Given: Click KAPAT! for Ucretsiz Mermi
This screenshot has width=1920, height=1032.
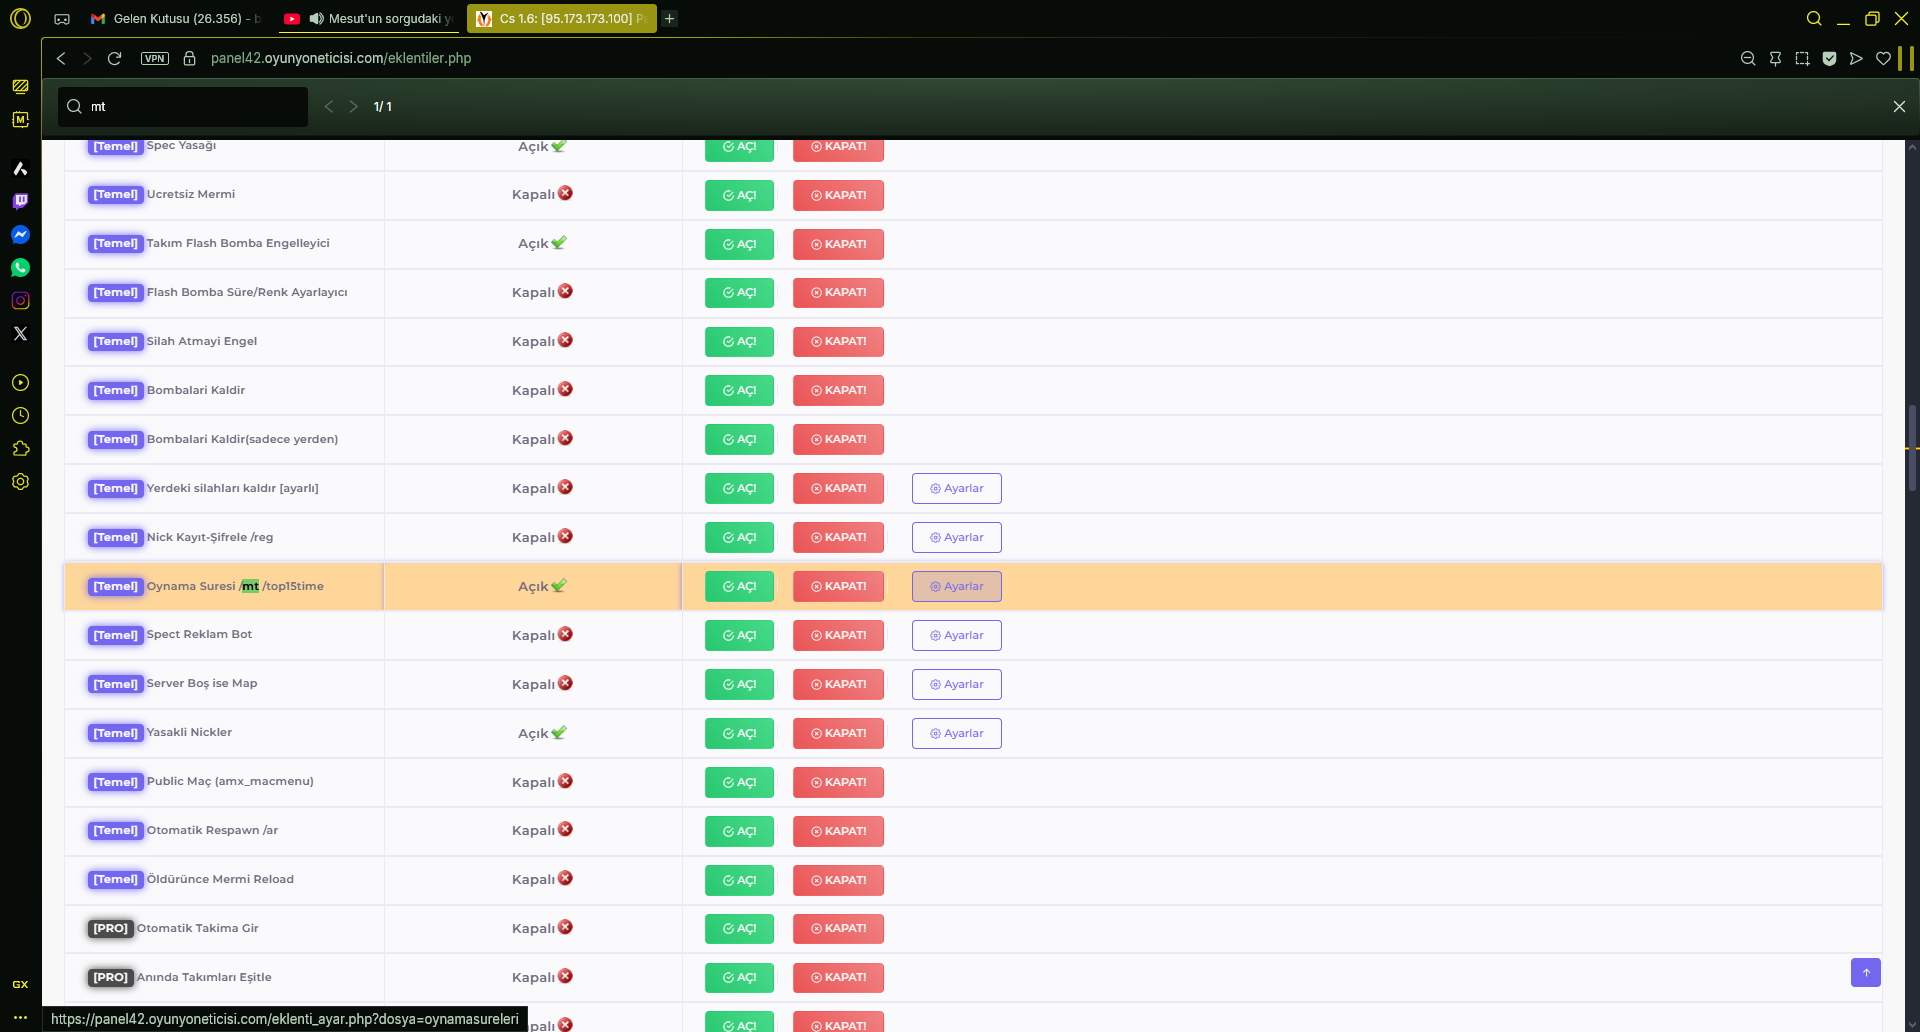Looking at the screenshot, I should tap(838, 195).
